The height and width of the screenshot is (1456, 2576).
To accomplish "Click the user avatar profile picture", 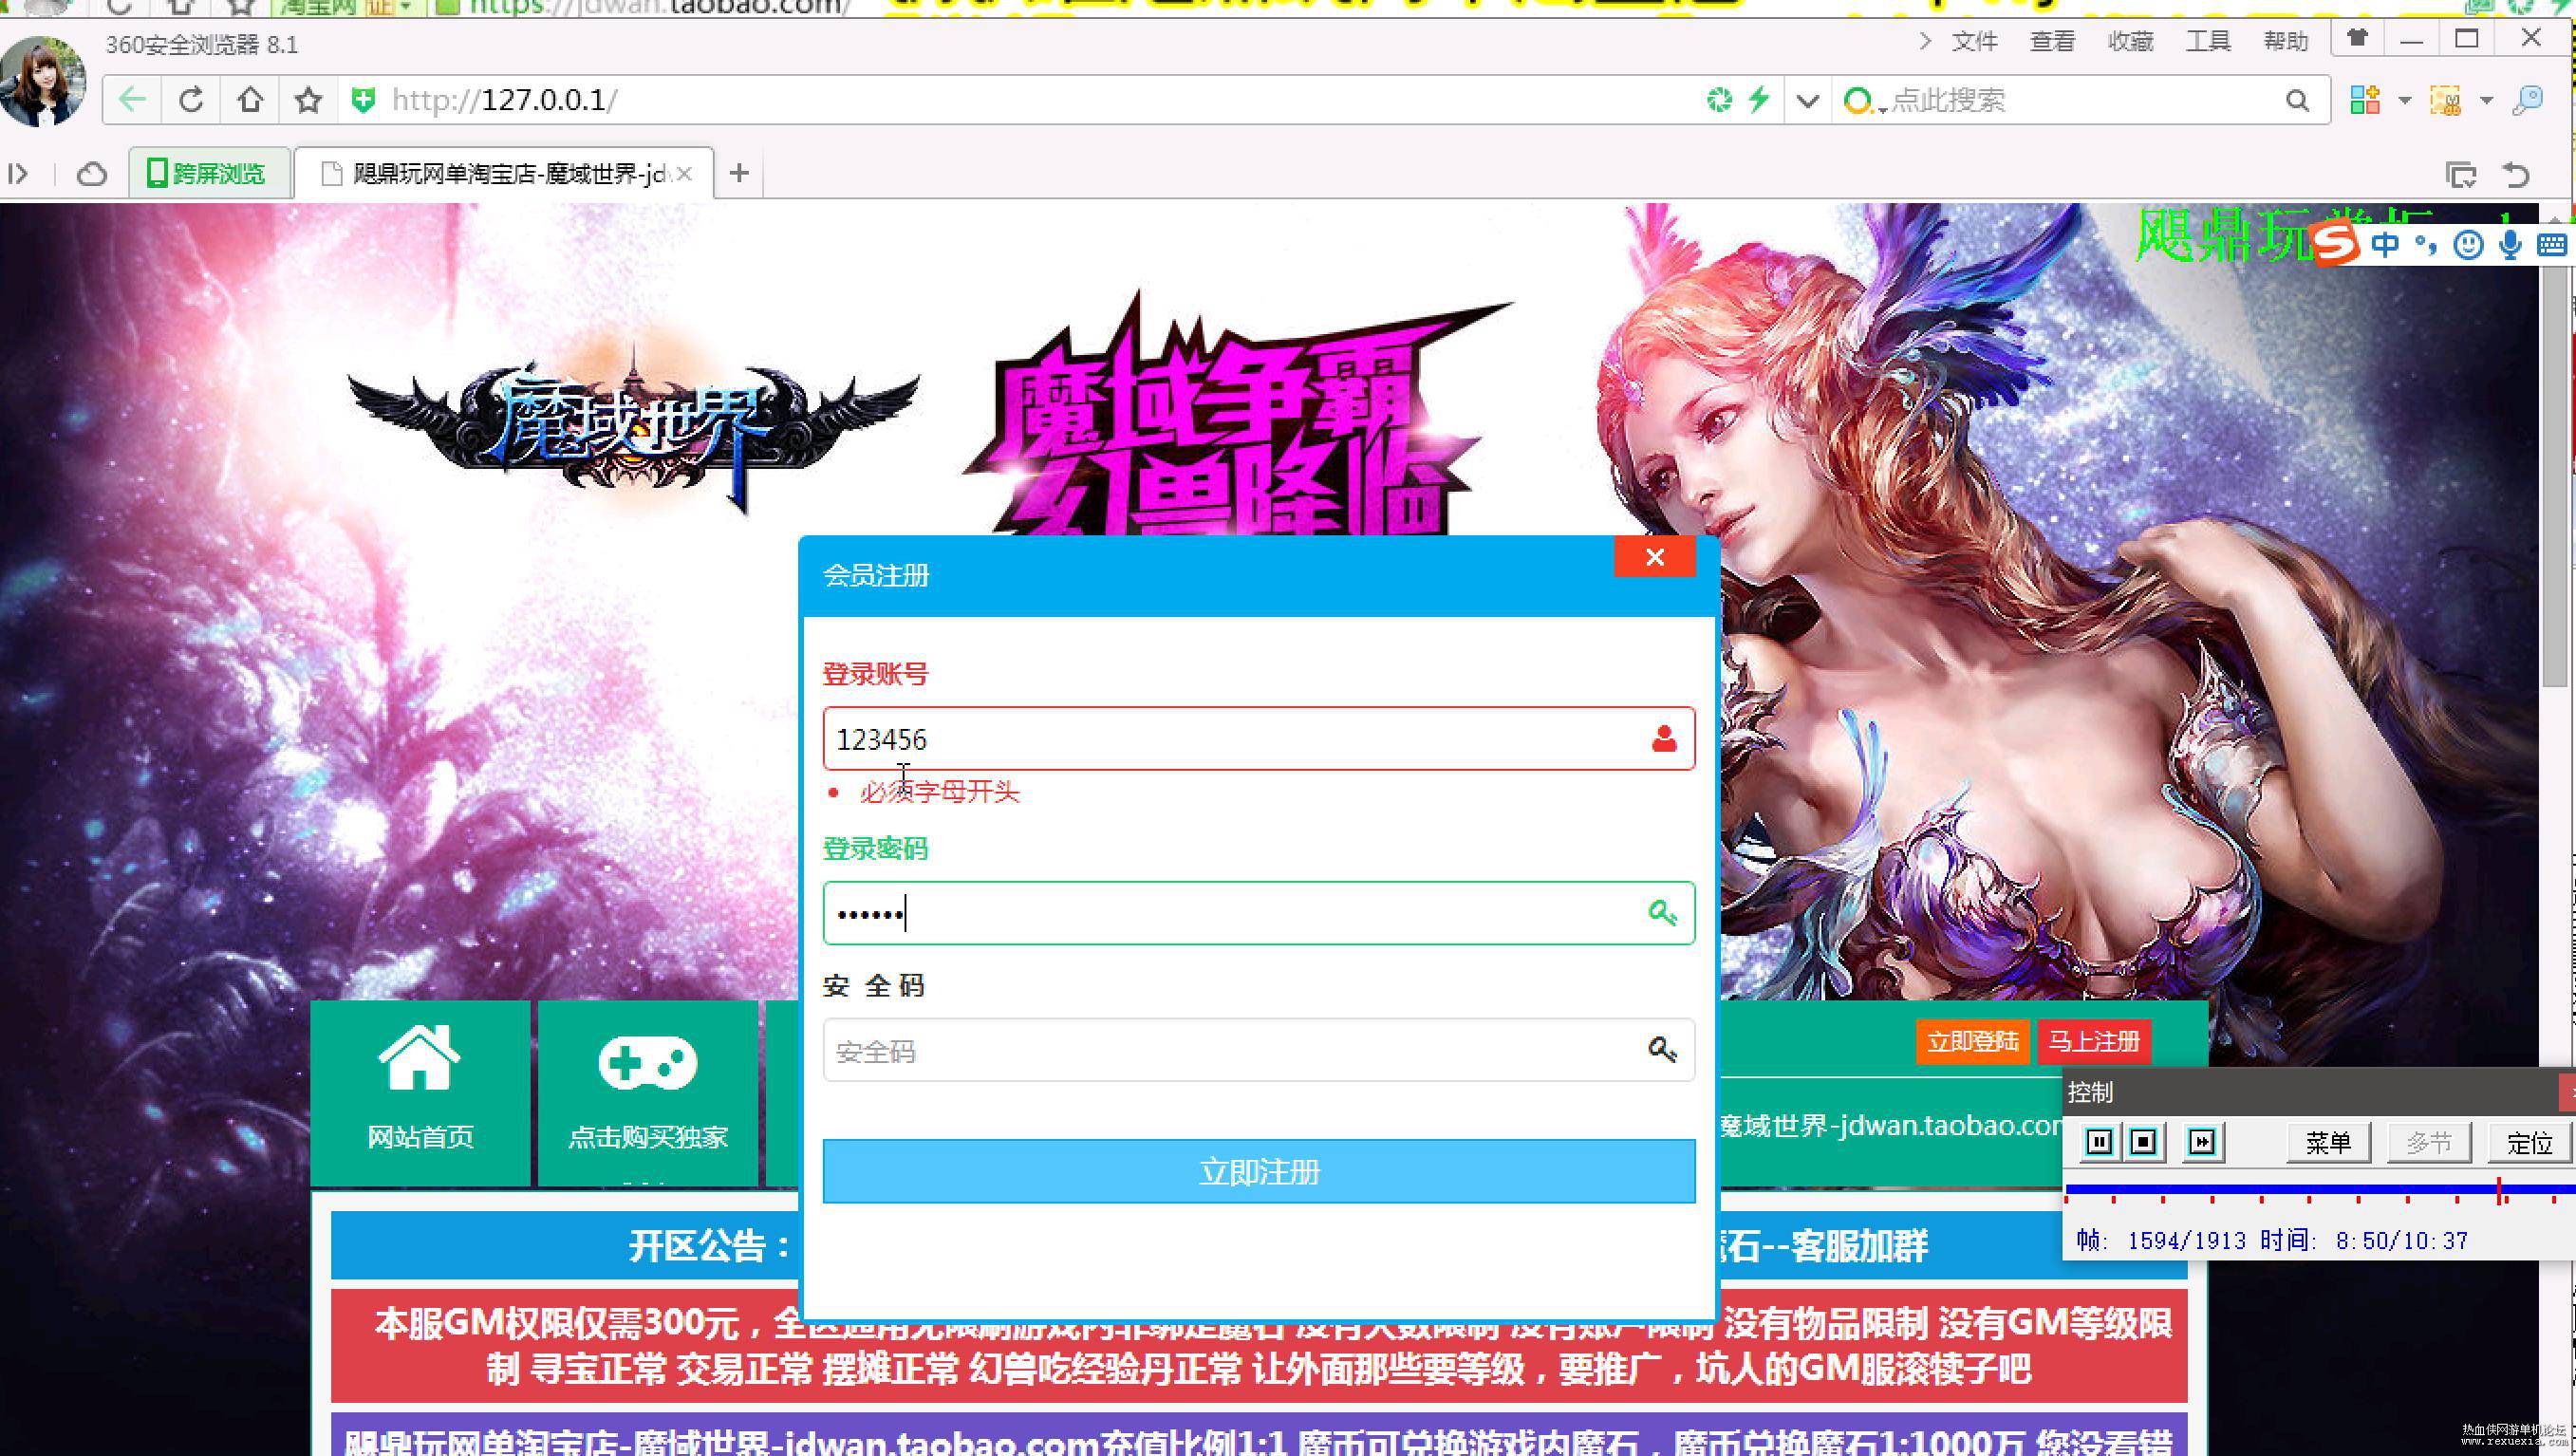I will (x=42, y=81).
